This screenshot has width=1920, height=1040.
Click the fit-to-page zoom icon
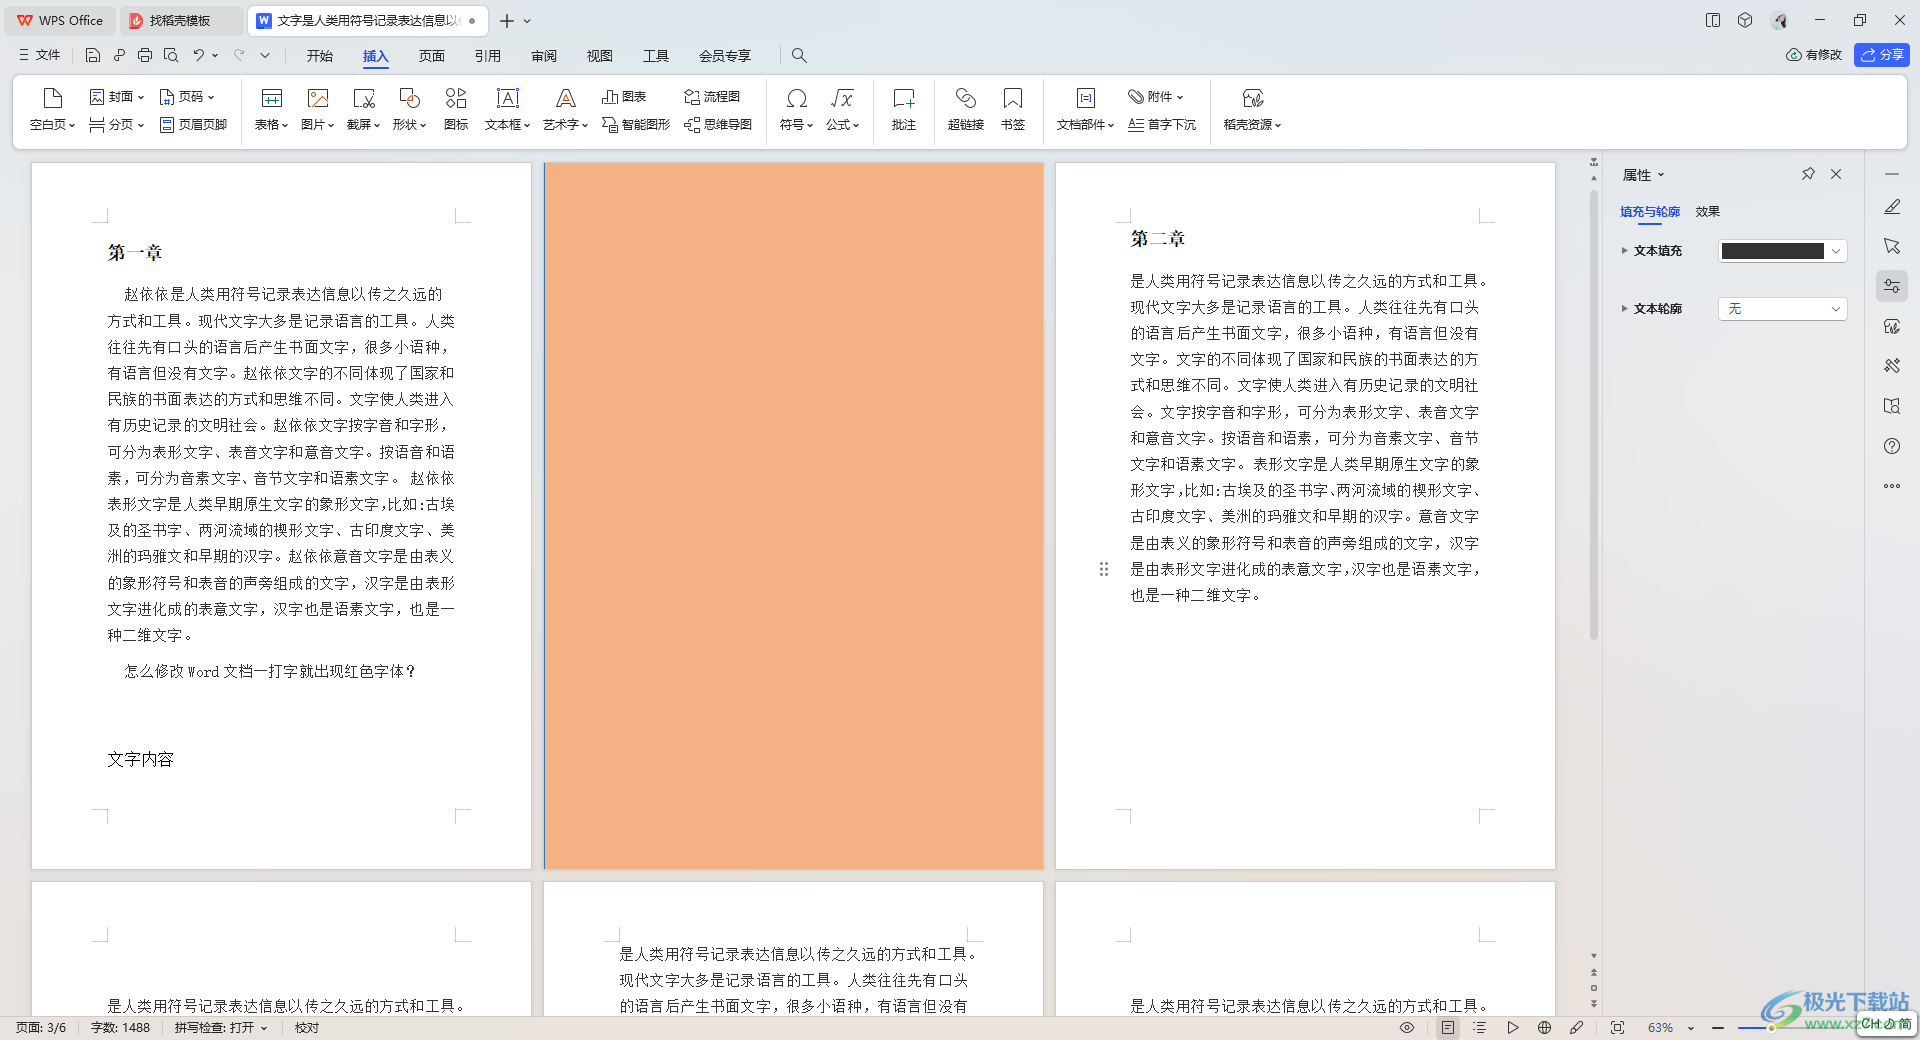tap(1617, 1027)
